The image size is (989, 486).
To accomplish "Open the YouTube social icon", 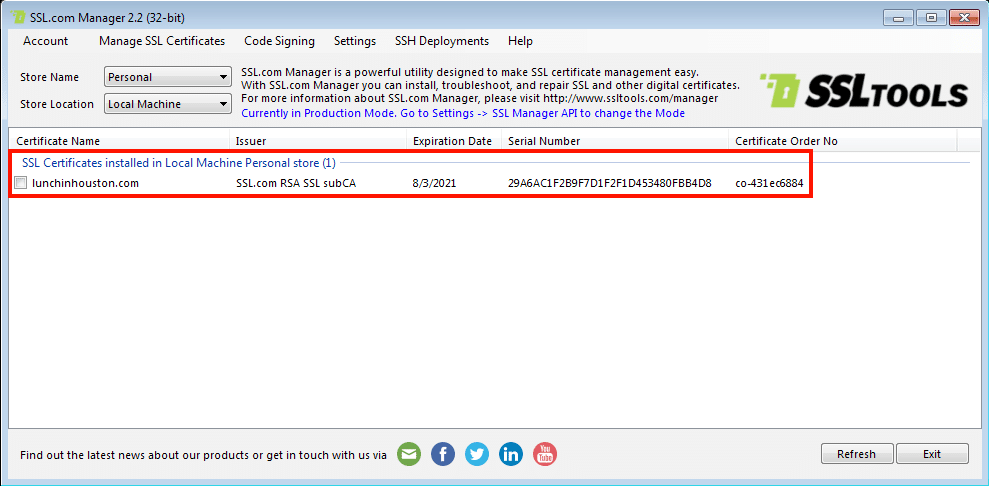I will 545,454.
